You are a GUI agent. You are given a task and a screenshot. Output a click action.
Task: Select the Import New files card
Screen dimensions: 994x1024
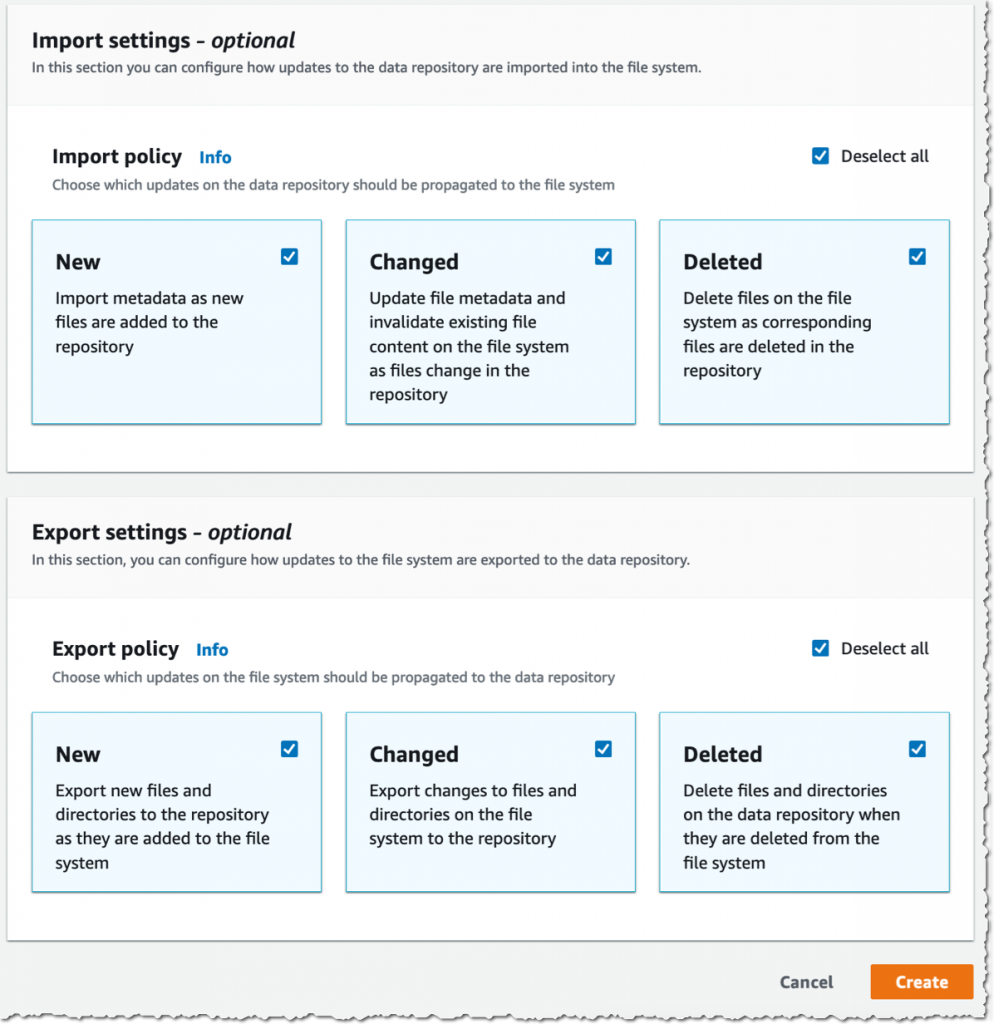[177, 322]
